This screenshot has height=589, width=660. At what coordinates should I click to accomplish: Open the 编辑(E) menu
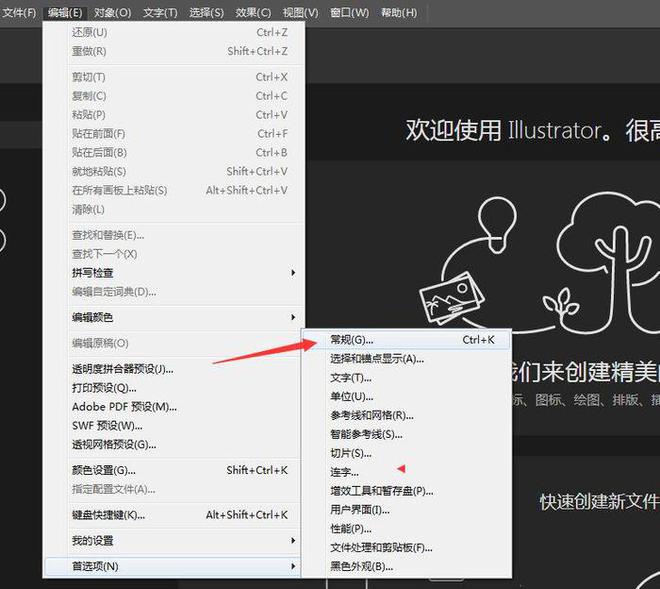click(65, 13)
